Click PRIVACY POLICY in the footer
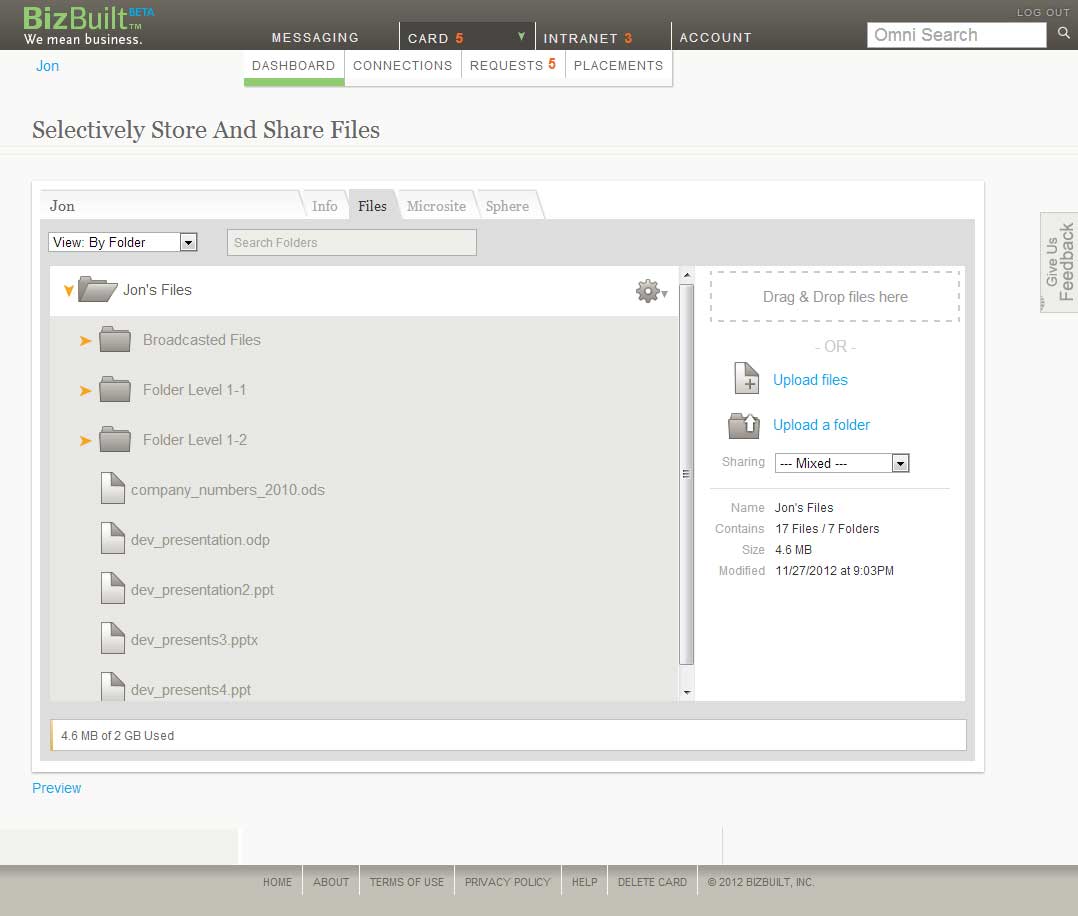The image size is (1078, 916). coord(507,882)
